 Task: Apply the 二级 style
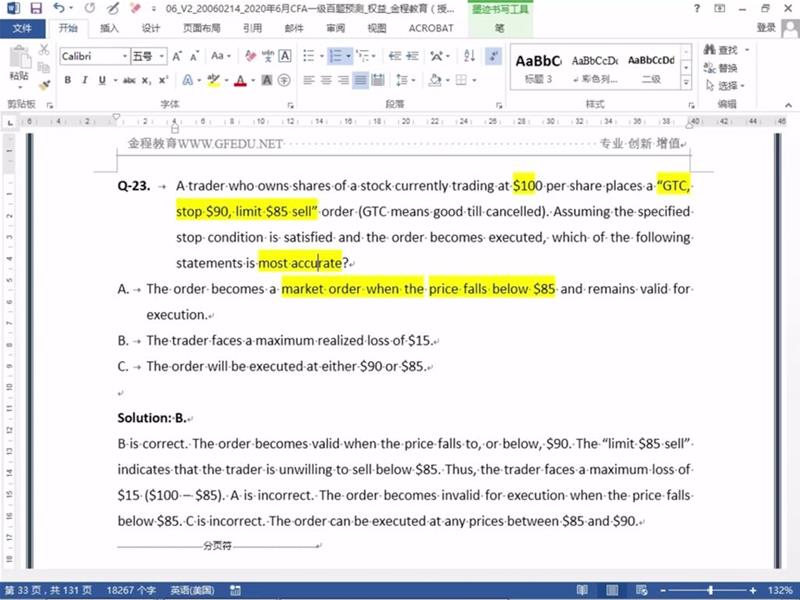[651, 68]
